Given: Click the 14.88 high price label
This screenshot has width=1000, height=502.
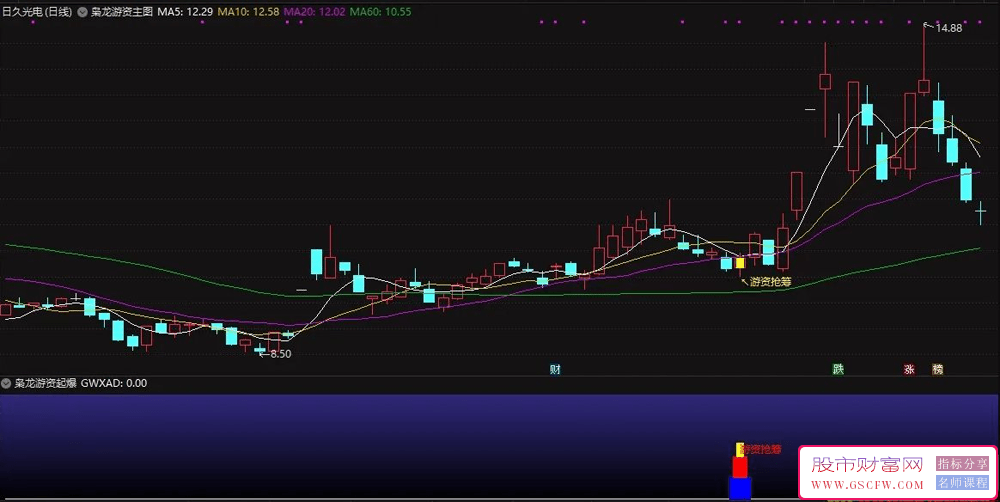Looking at the screenshot, I should (x=948, y=28).
